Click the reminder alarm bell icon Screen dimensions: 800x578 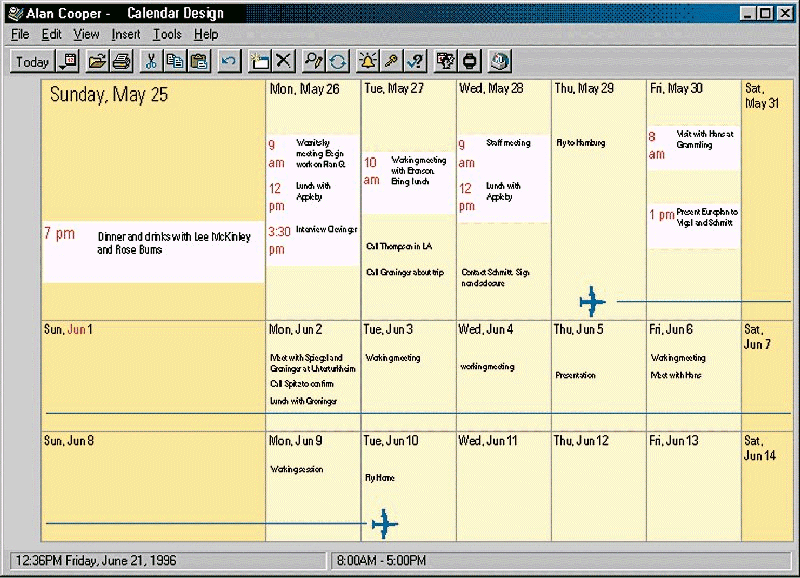(368, 62)
